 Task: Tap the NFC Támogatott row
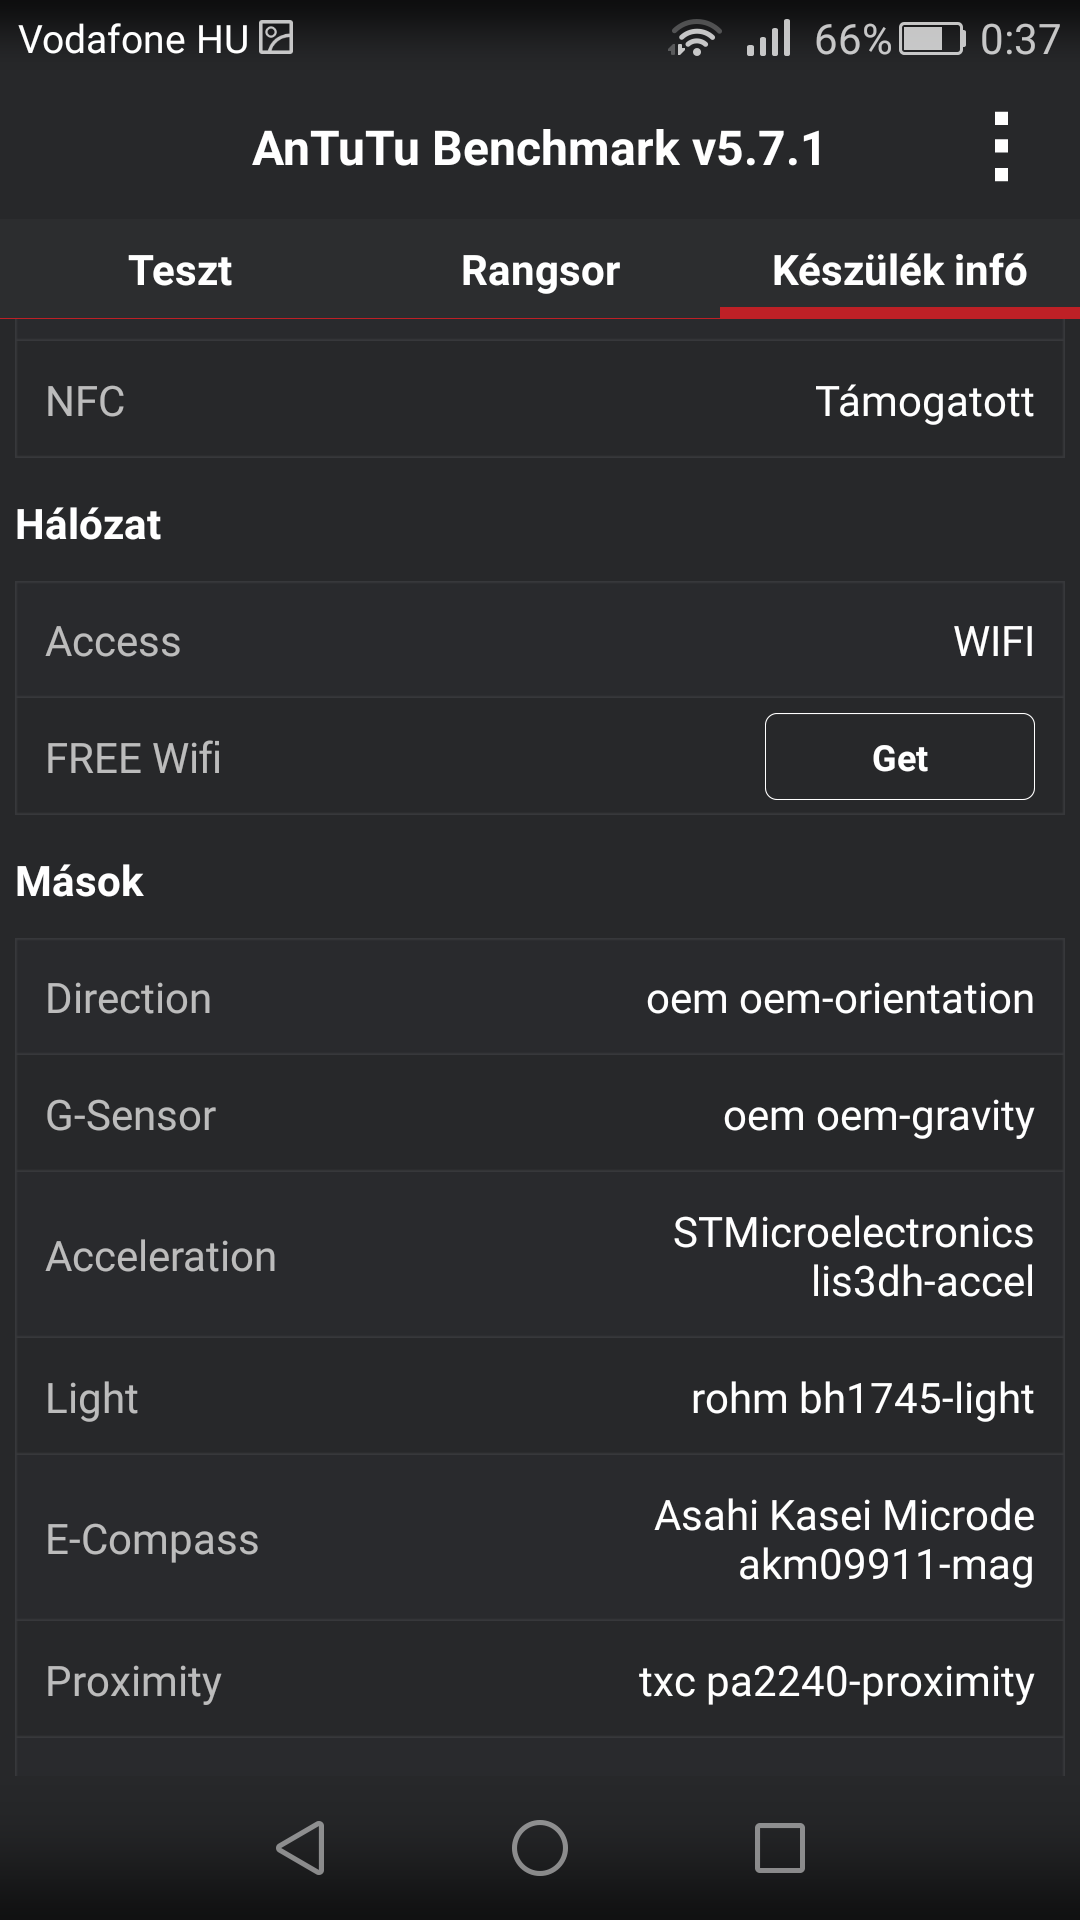tap(540, 401)
